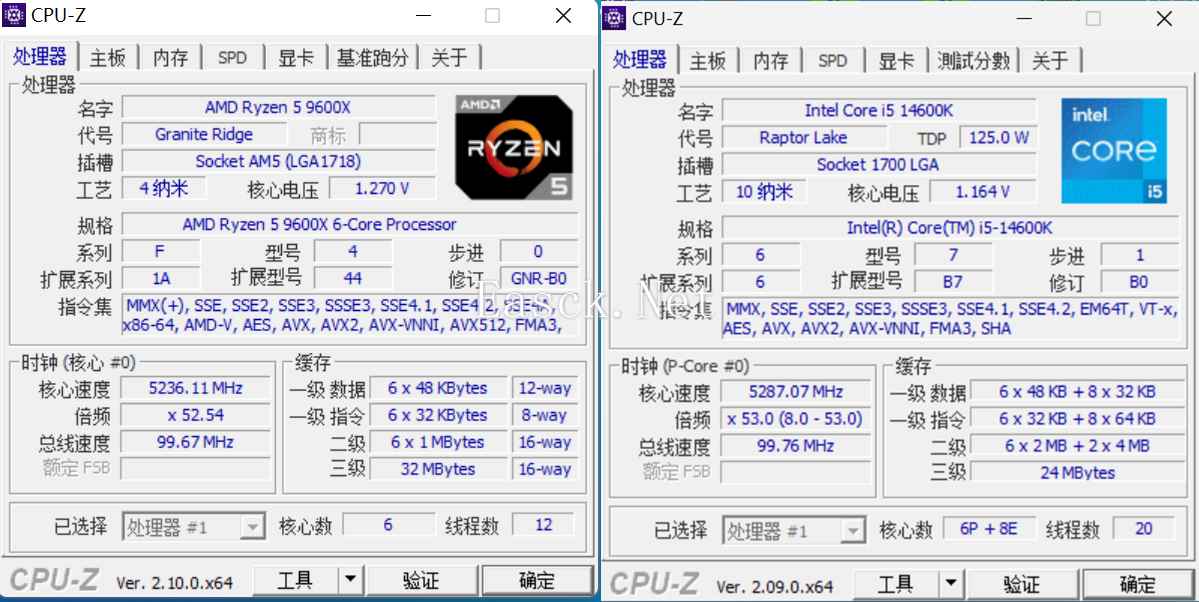Click the GNR-B0 revision value
This screenshot has height=602, width=1199.
pyautogui.click(x=538, y=278)
